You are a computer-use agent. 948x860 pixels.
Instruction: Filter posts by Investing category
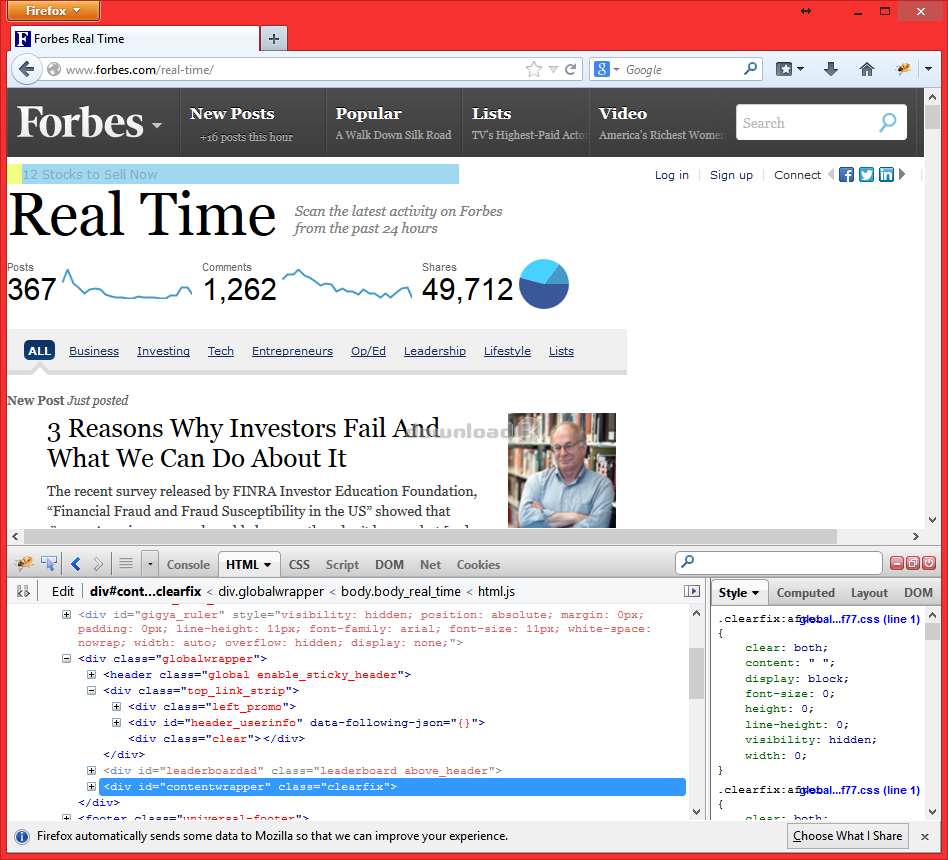click(x=163, y=351)
